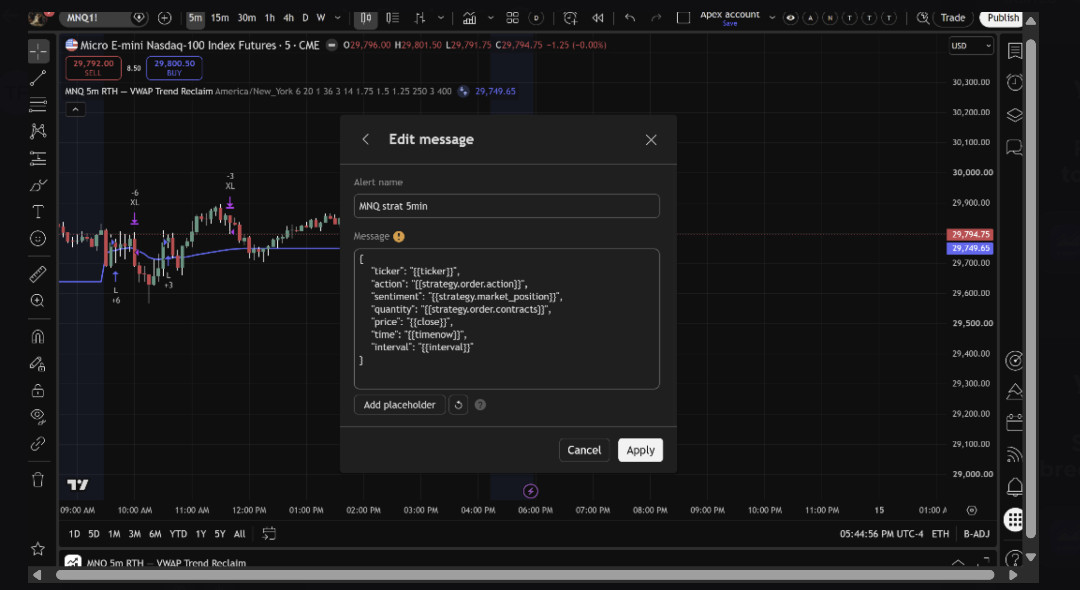
Task: Open the object tree layers icon
Action: click(x=1015, y=115)
